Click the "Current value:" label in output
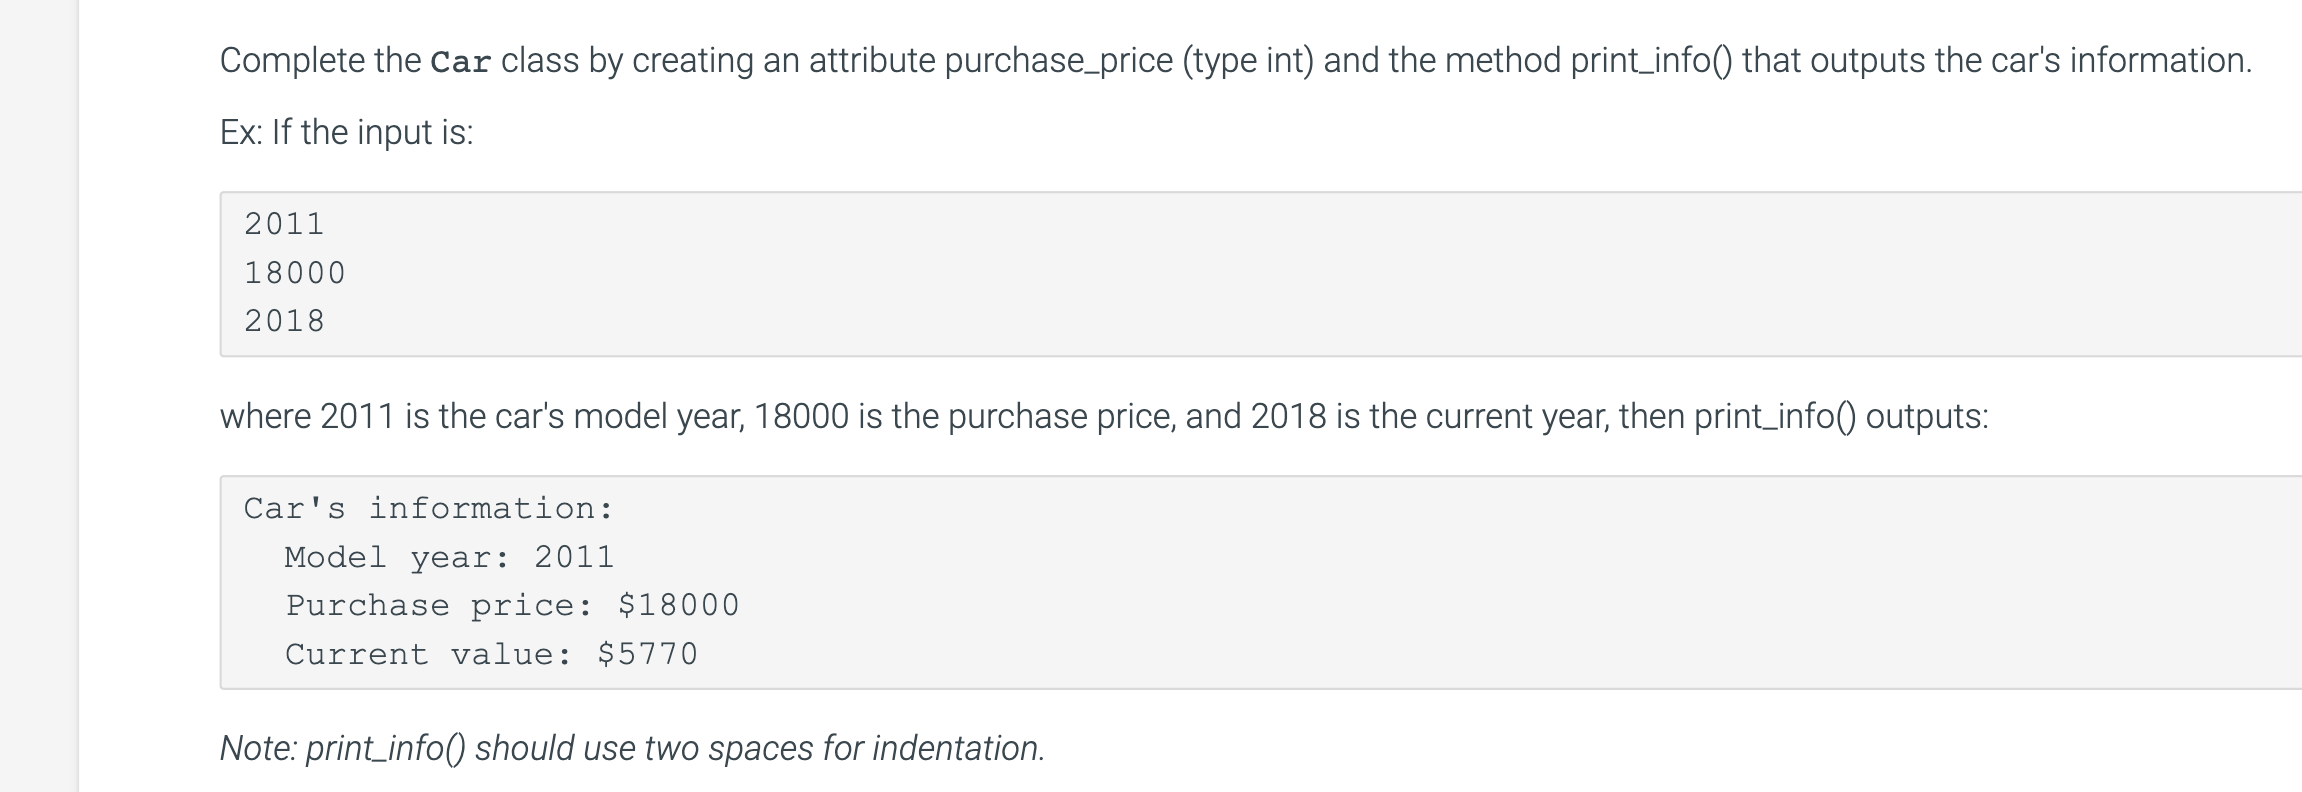The width and height of the screenshot is (2302, 792). click(428, 654)
